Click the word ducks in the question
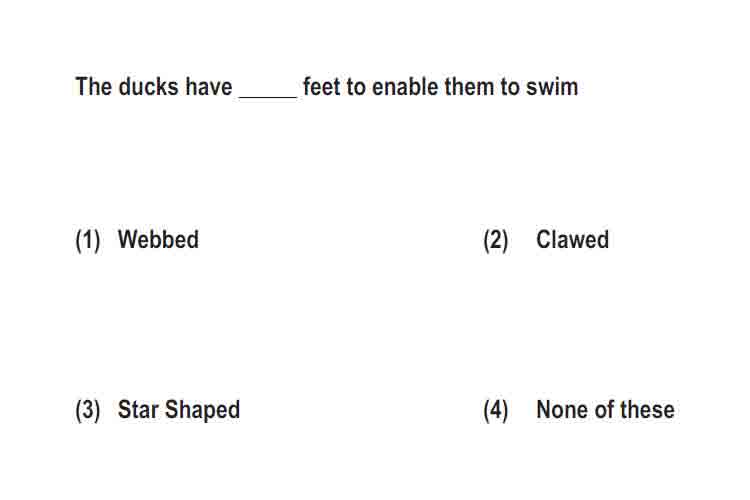The image size is (750, 500). coord(148,87)
